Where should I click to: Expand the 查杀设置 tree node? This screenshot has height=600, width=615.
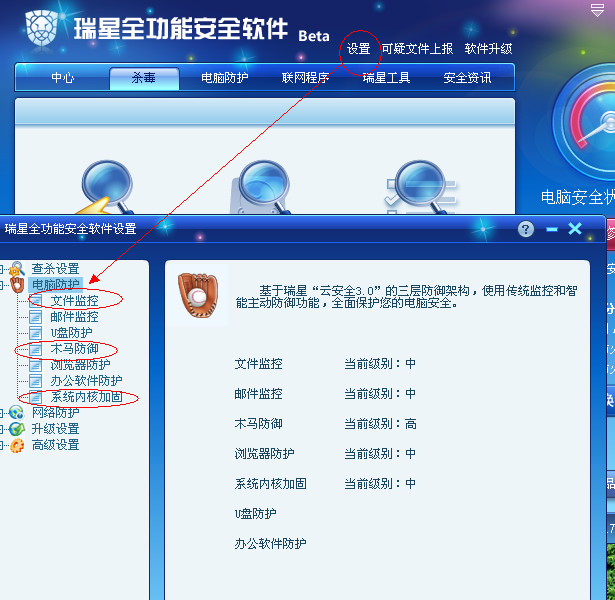tap(2, 269)
